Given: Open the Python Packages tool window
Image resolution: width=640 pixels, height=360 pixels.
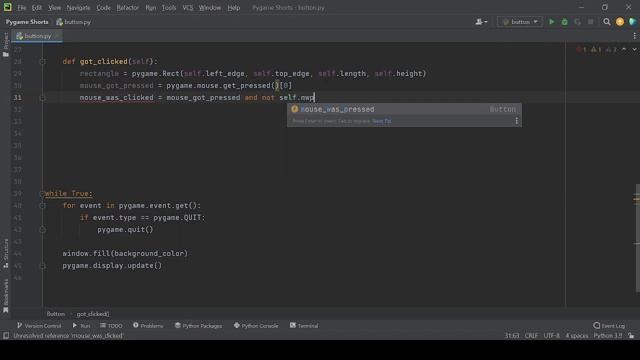Looking at the screenshot, I should click(x=198, y=326).
